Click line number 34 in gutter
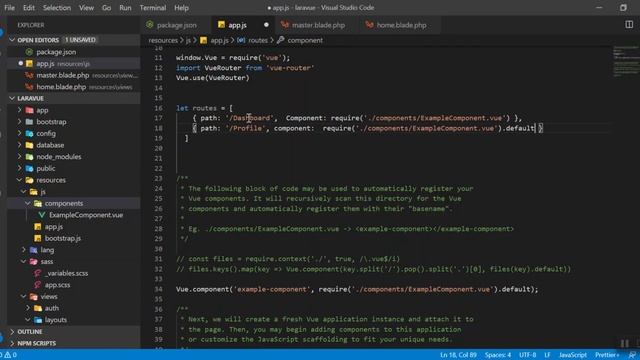Screen dimensions: 640x360 [158, 289]
